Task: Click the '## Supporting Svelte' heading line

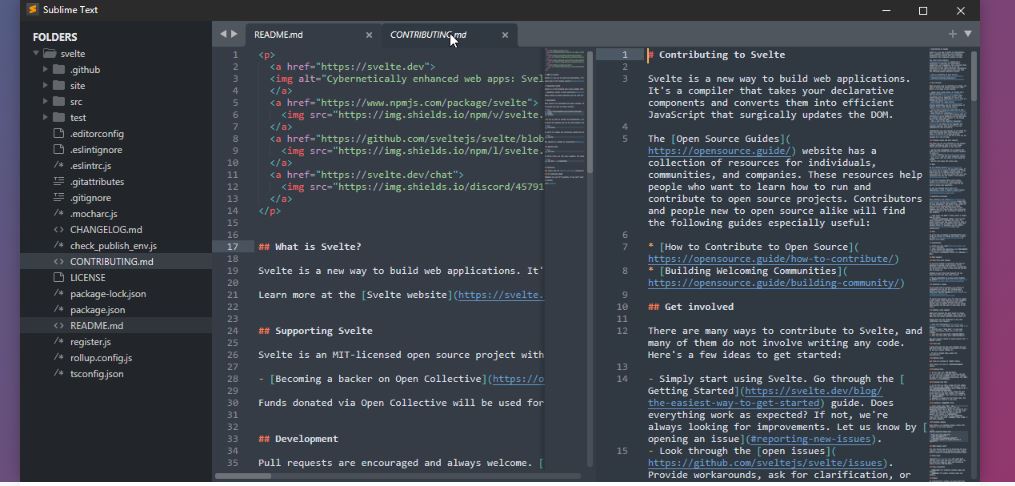Action: (315, 331)
